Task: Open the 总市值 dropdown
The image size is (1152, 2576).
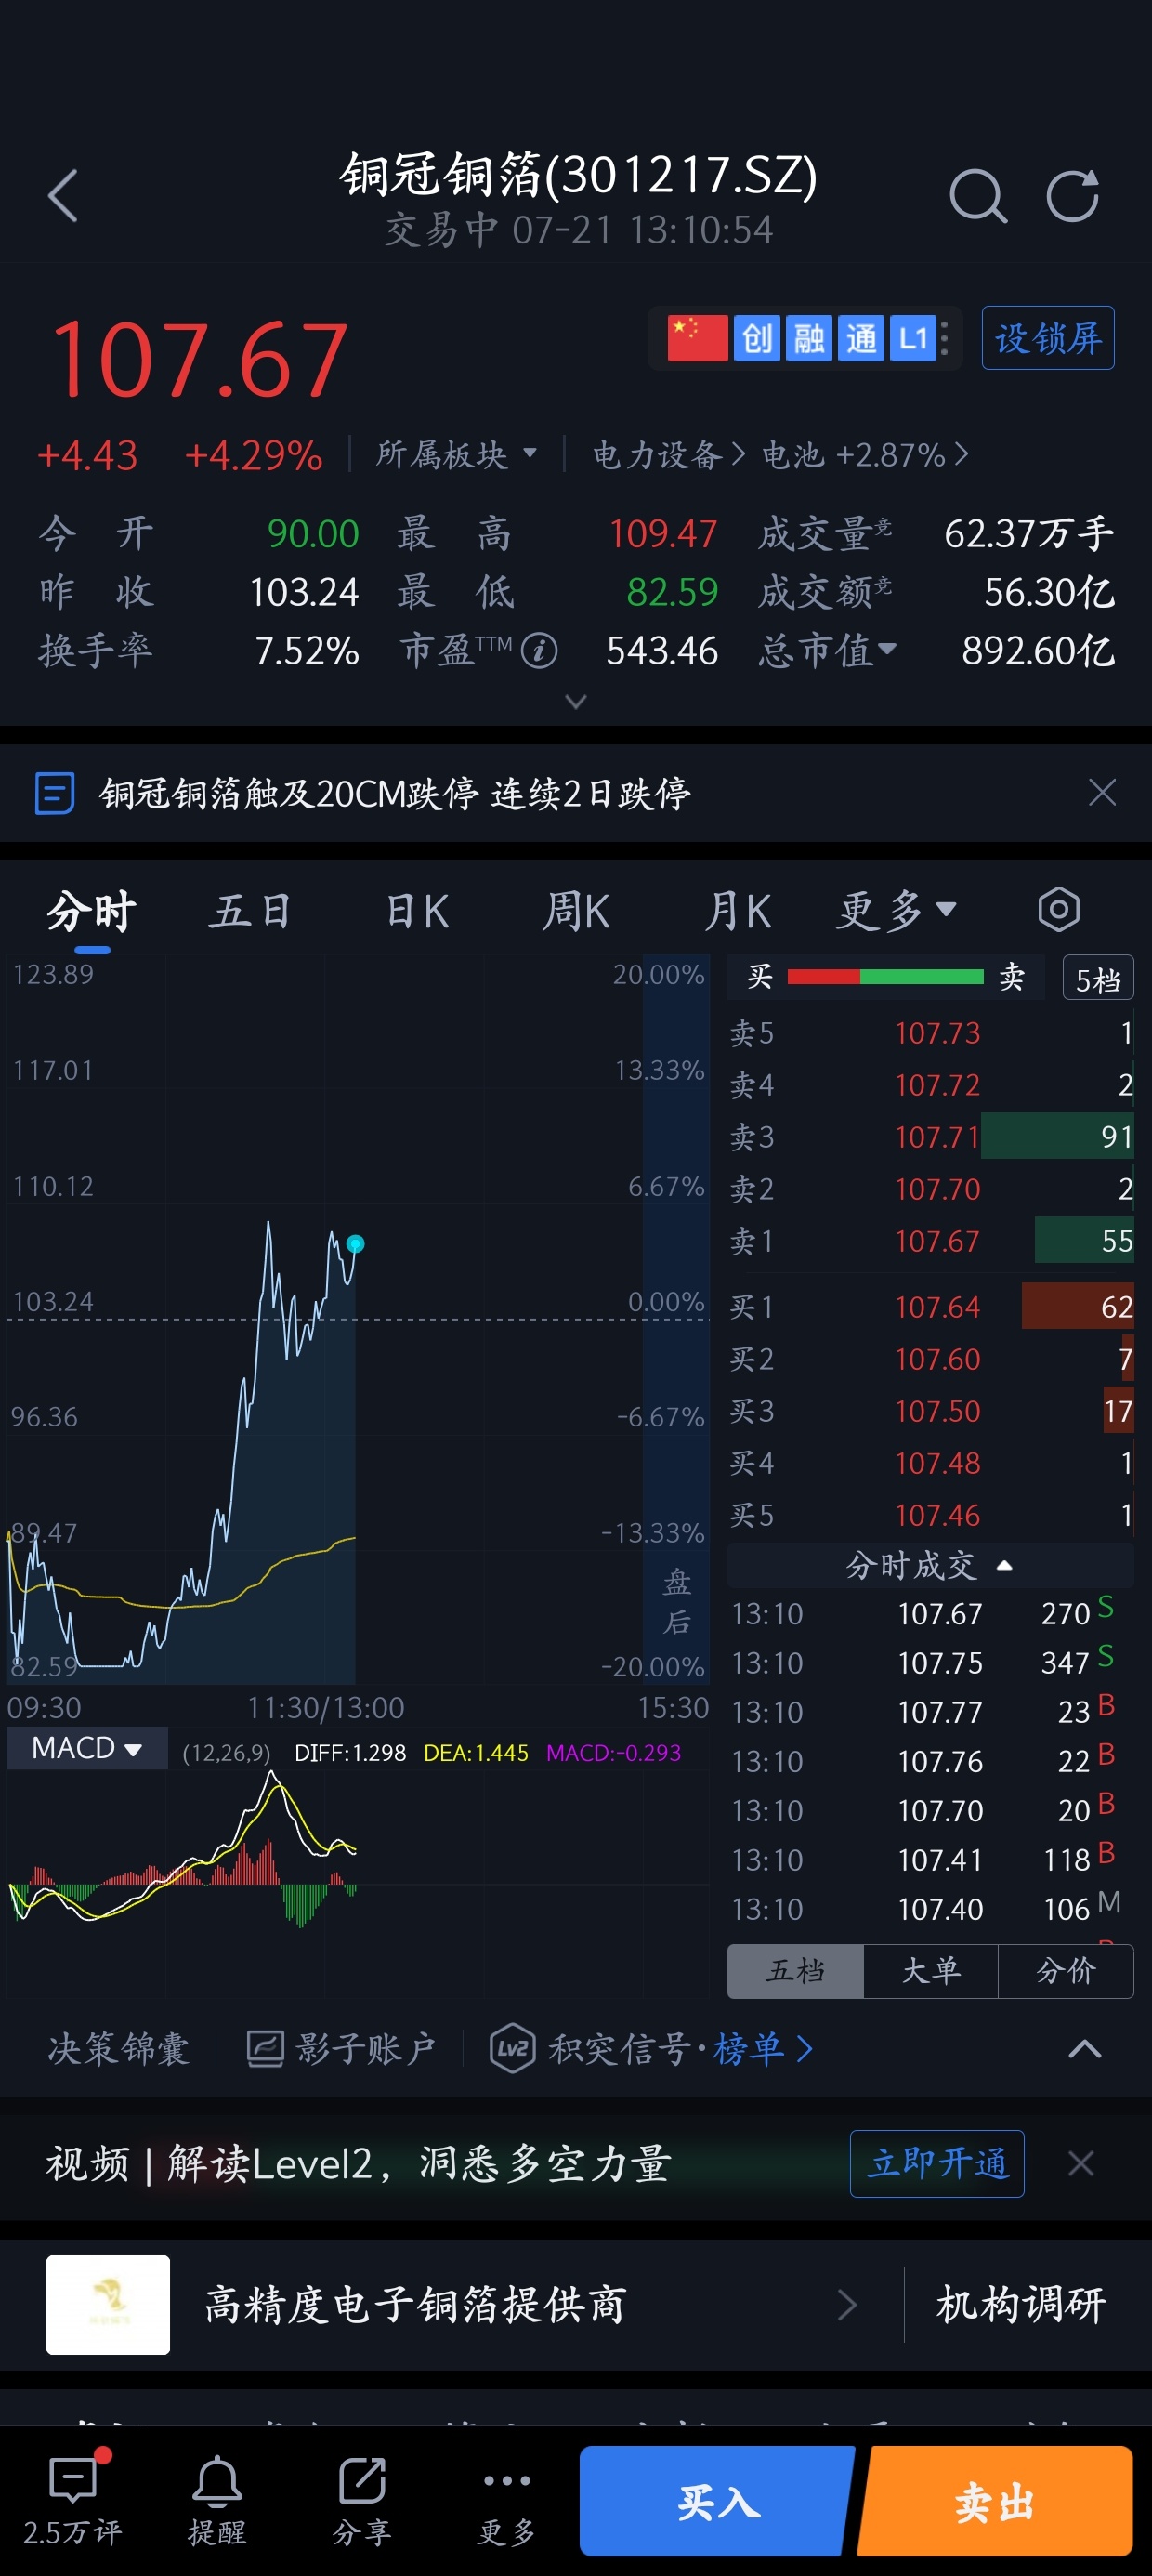Action: pyautogui.click(x=828, y=651)
